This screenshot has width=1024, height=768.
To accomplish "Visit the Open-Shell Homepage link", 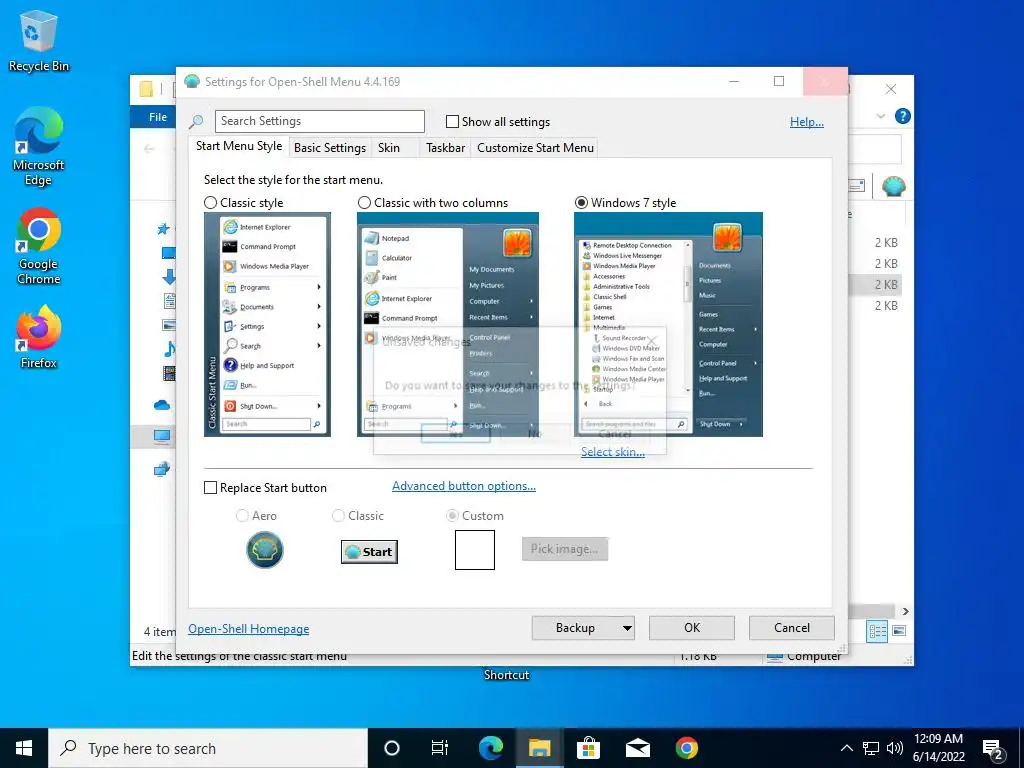I will click(x=249, y=629).
